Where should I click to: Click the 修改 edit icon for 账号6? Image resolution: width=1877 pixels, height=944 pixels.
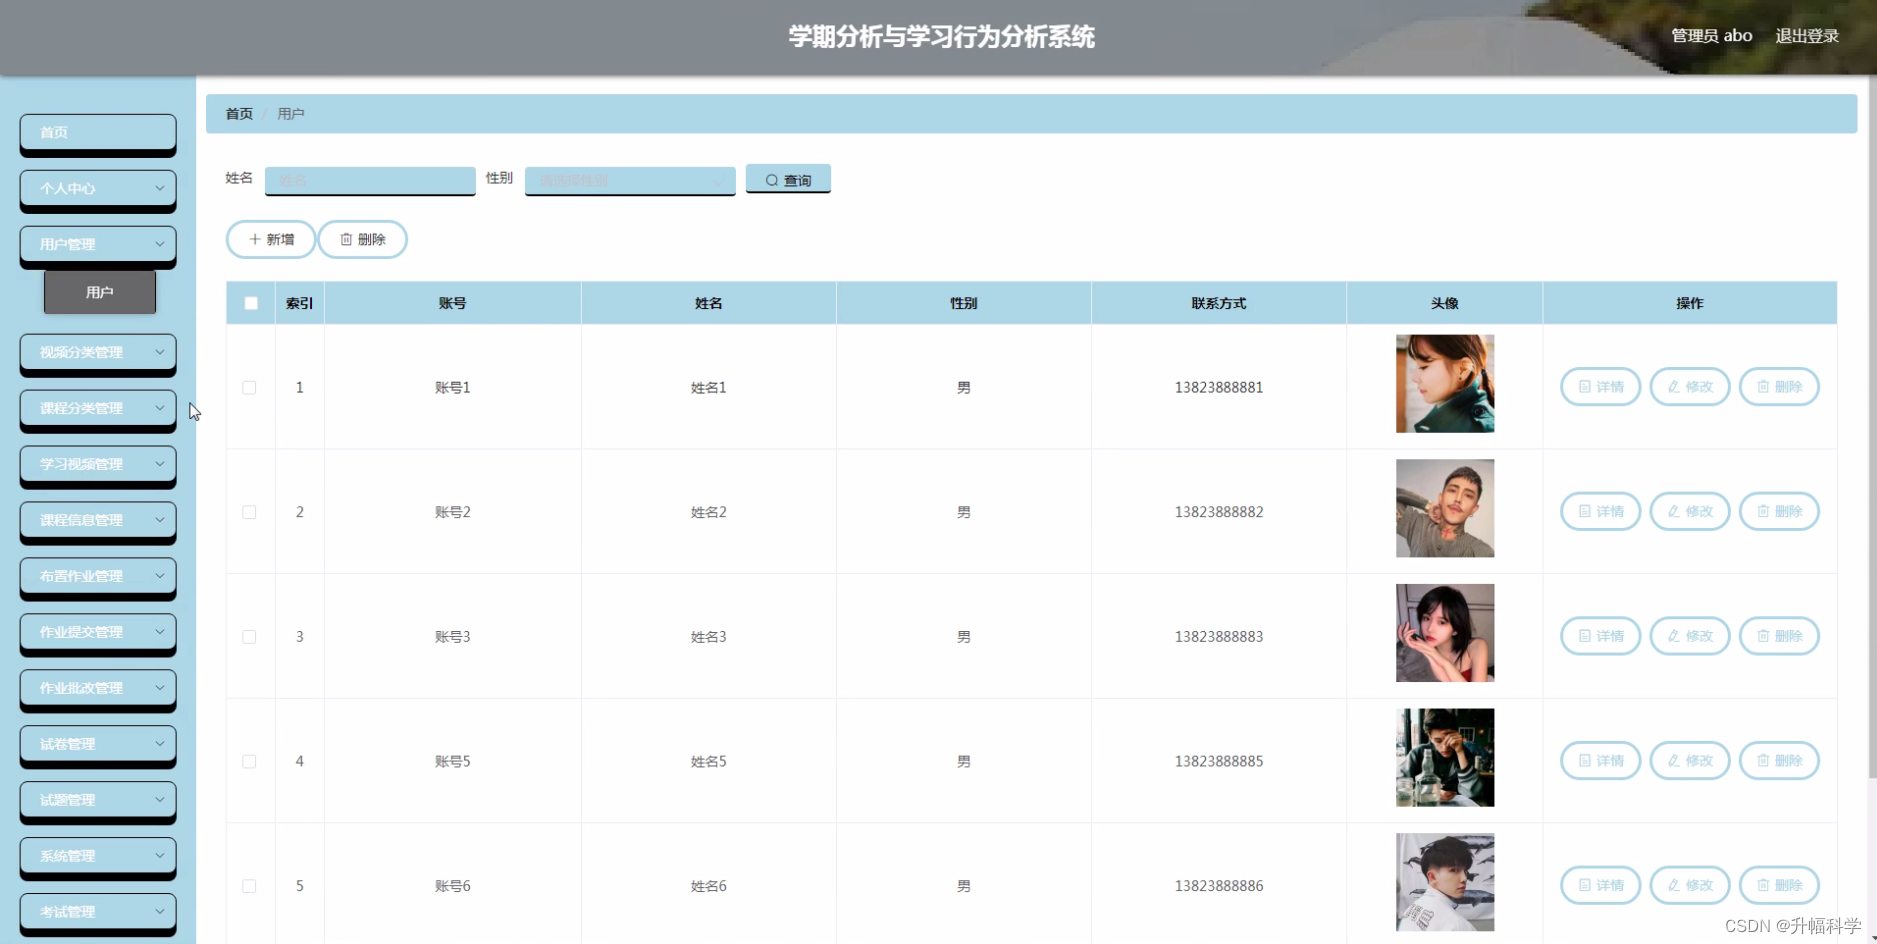click(x=1673, y=885)
